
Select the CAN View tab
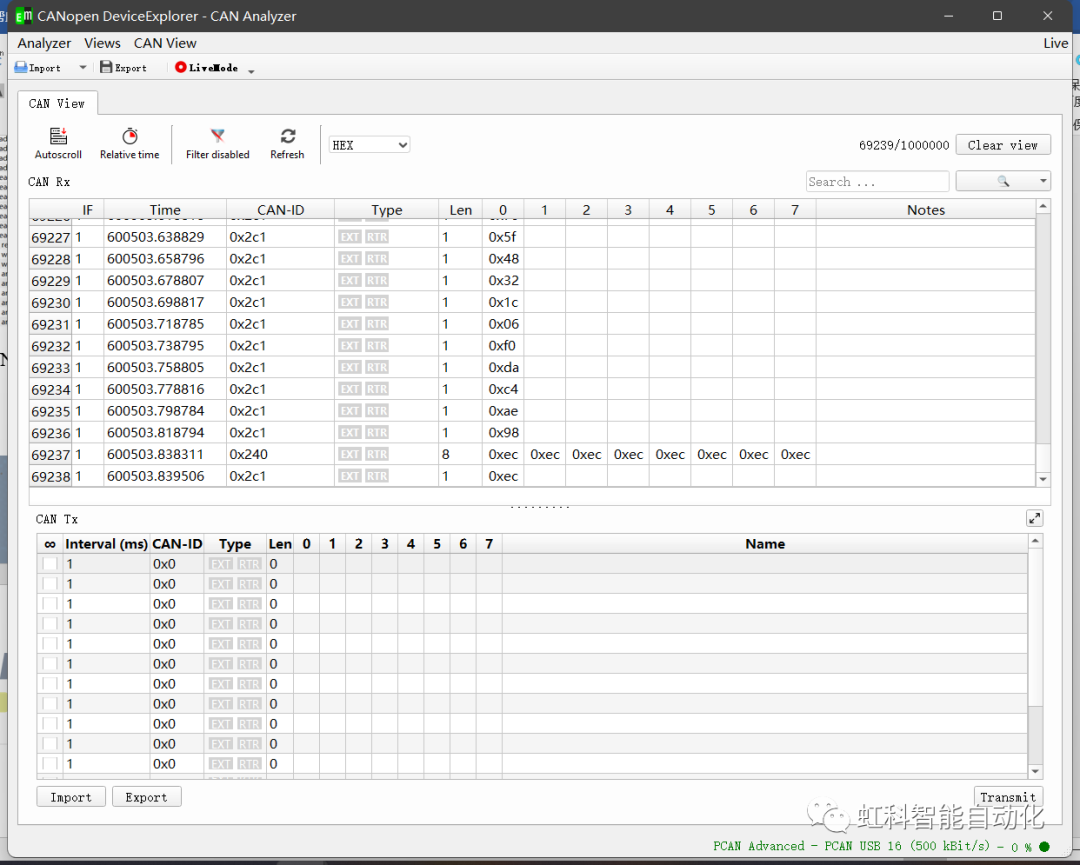pos(57,103)
